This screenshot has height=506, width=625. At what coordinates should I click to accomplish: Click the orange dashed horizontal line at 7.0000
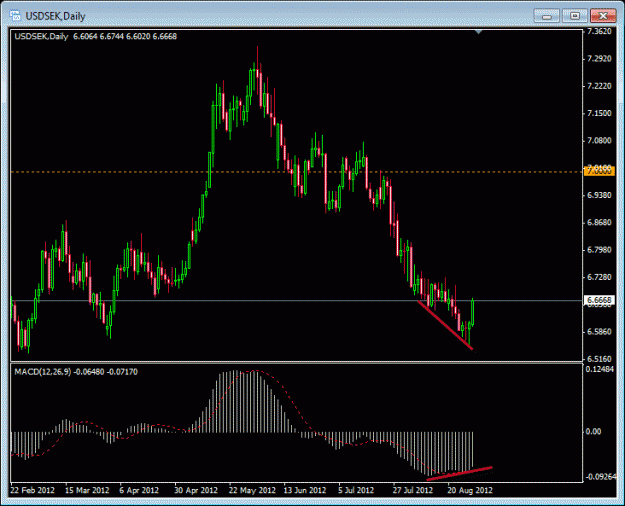click(x=297, y=172)
